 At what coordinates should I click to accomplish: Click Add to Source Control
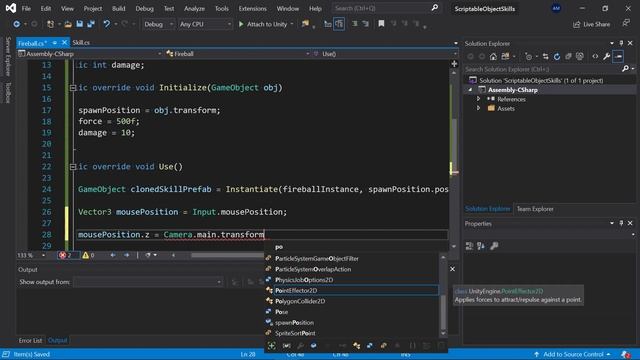572,354
